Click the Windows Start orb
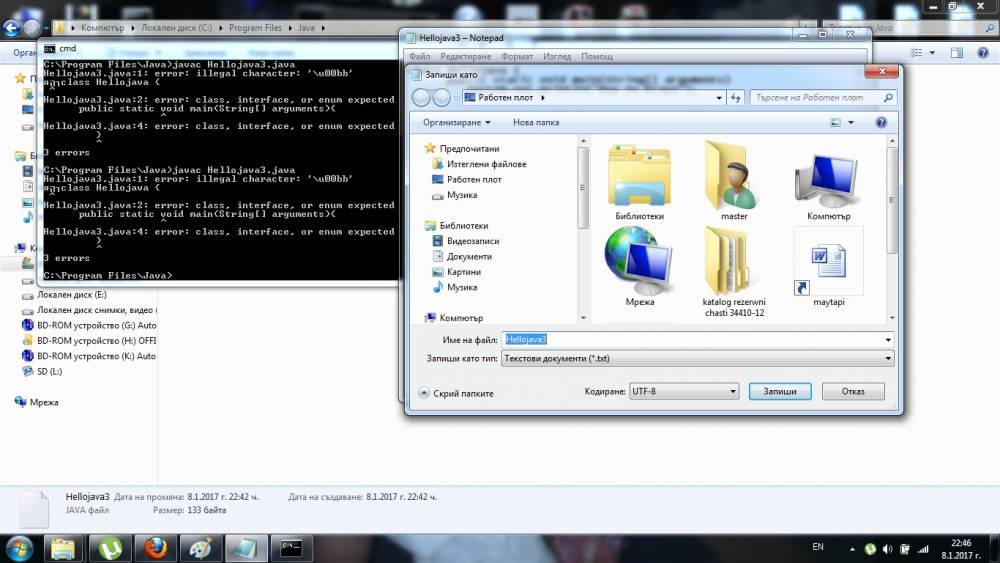Screen dimensions: 1000x563 click(x=18, y=548)
